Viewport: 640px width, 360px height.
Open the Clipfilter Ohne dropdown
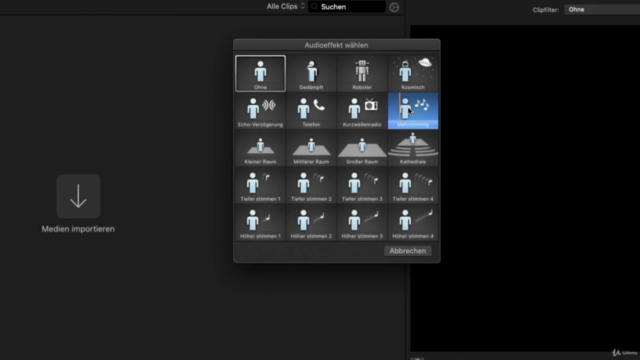point(602,9)
